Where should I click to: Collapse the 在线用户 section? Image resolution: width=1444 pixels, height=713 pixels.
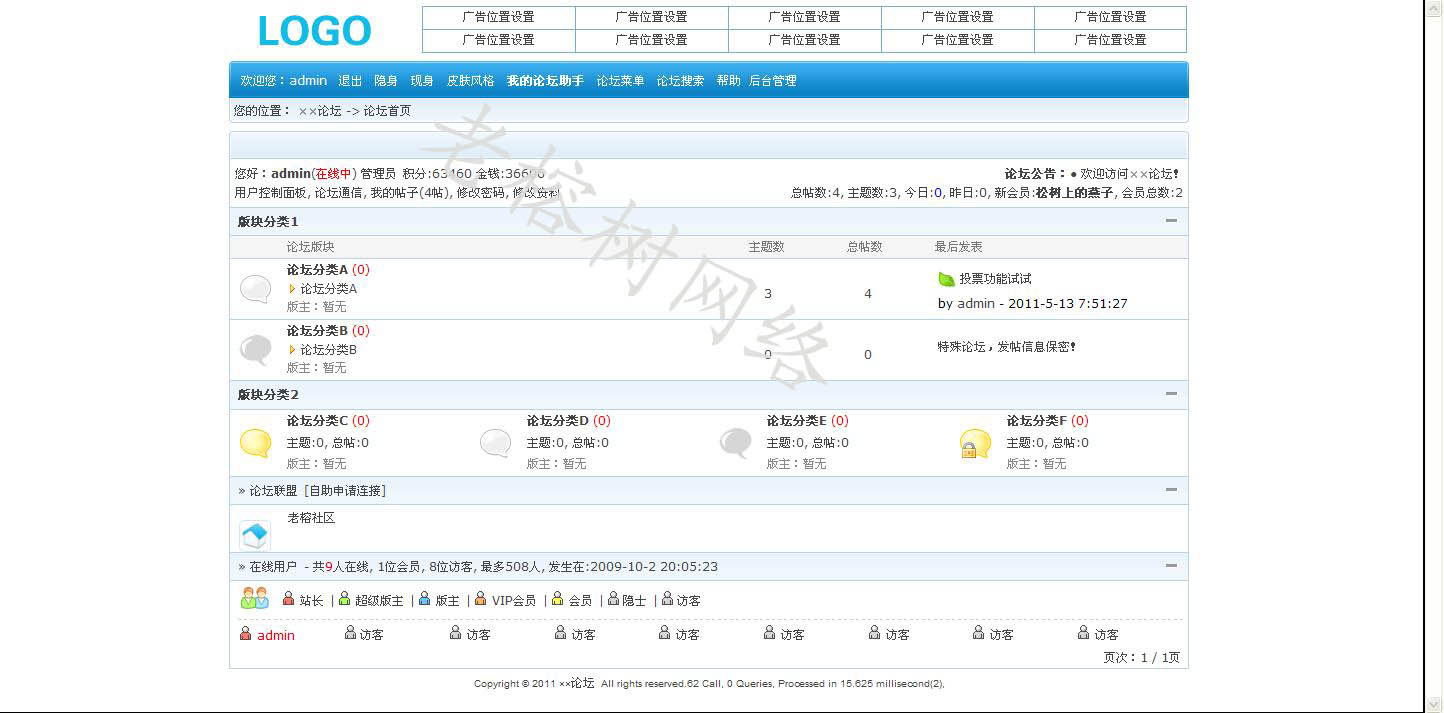tap(1171, 566)
